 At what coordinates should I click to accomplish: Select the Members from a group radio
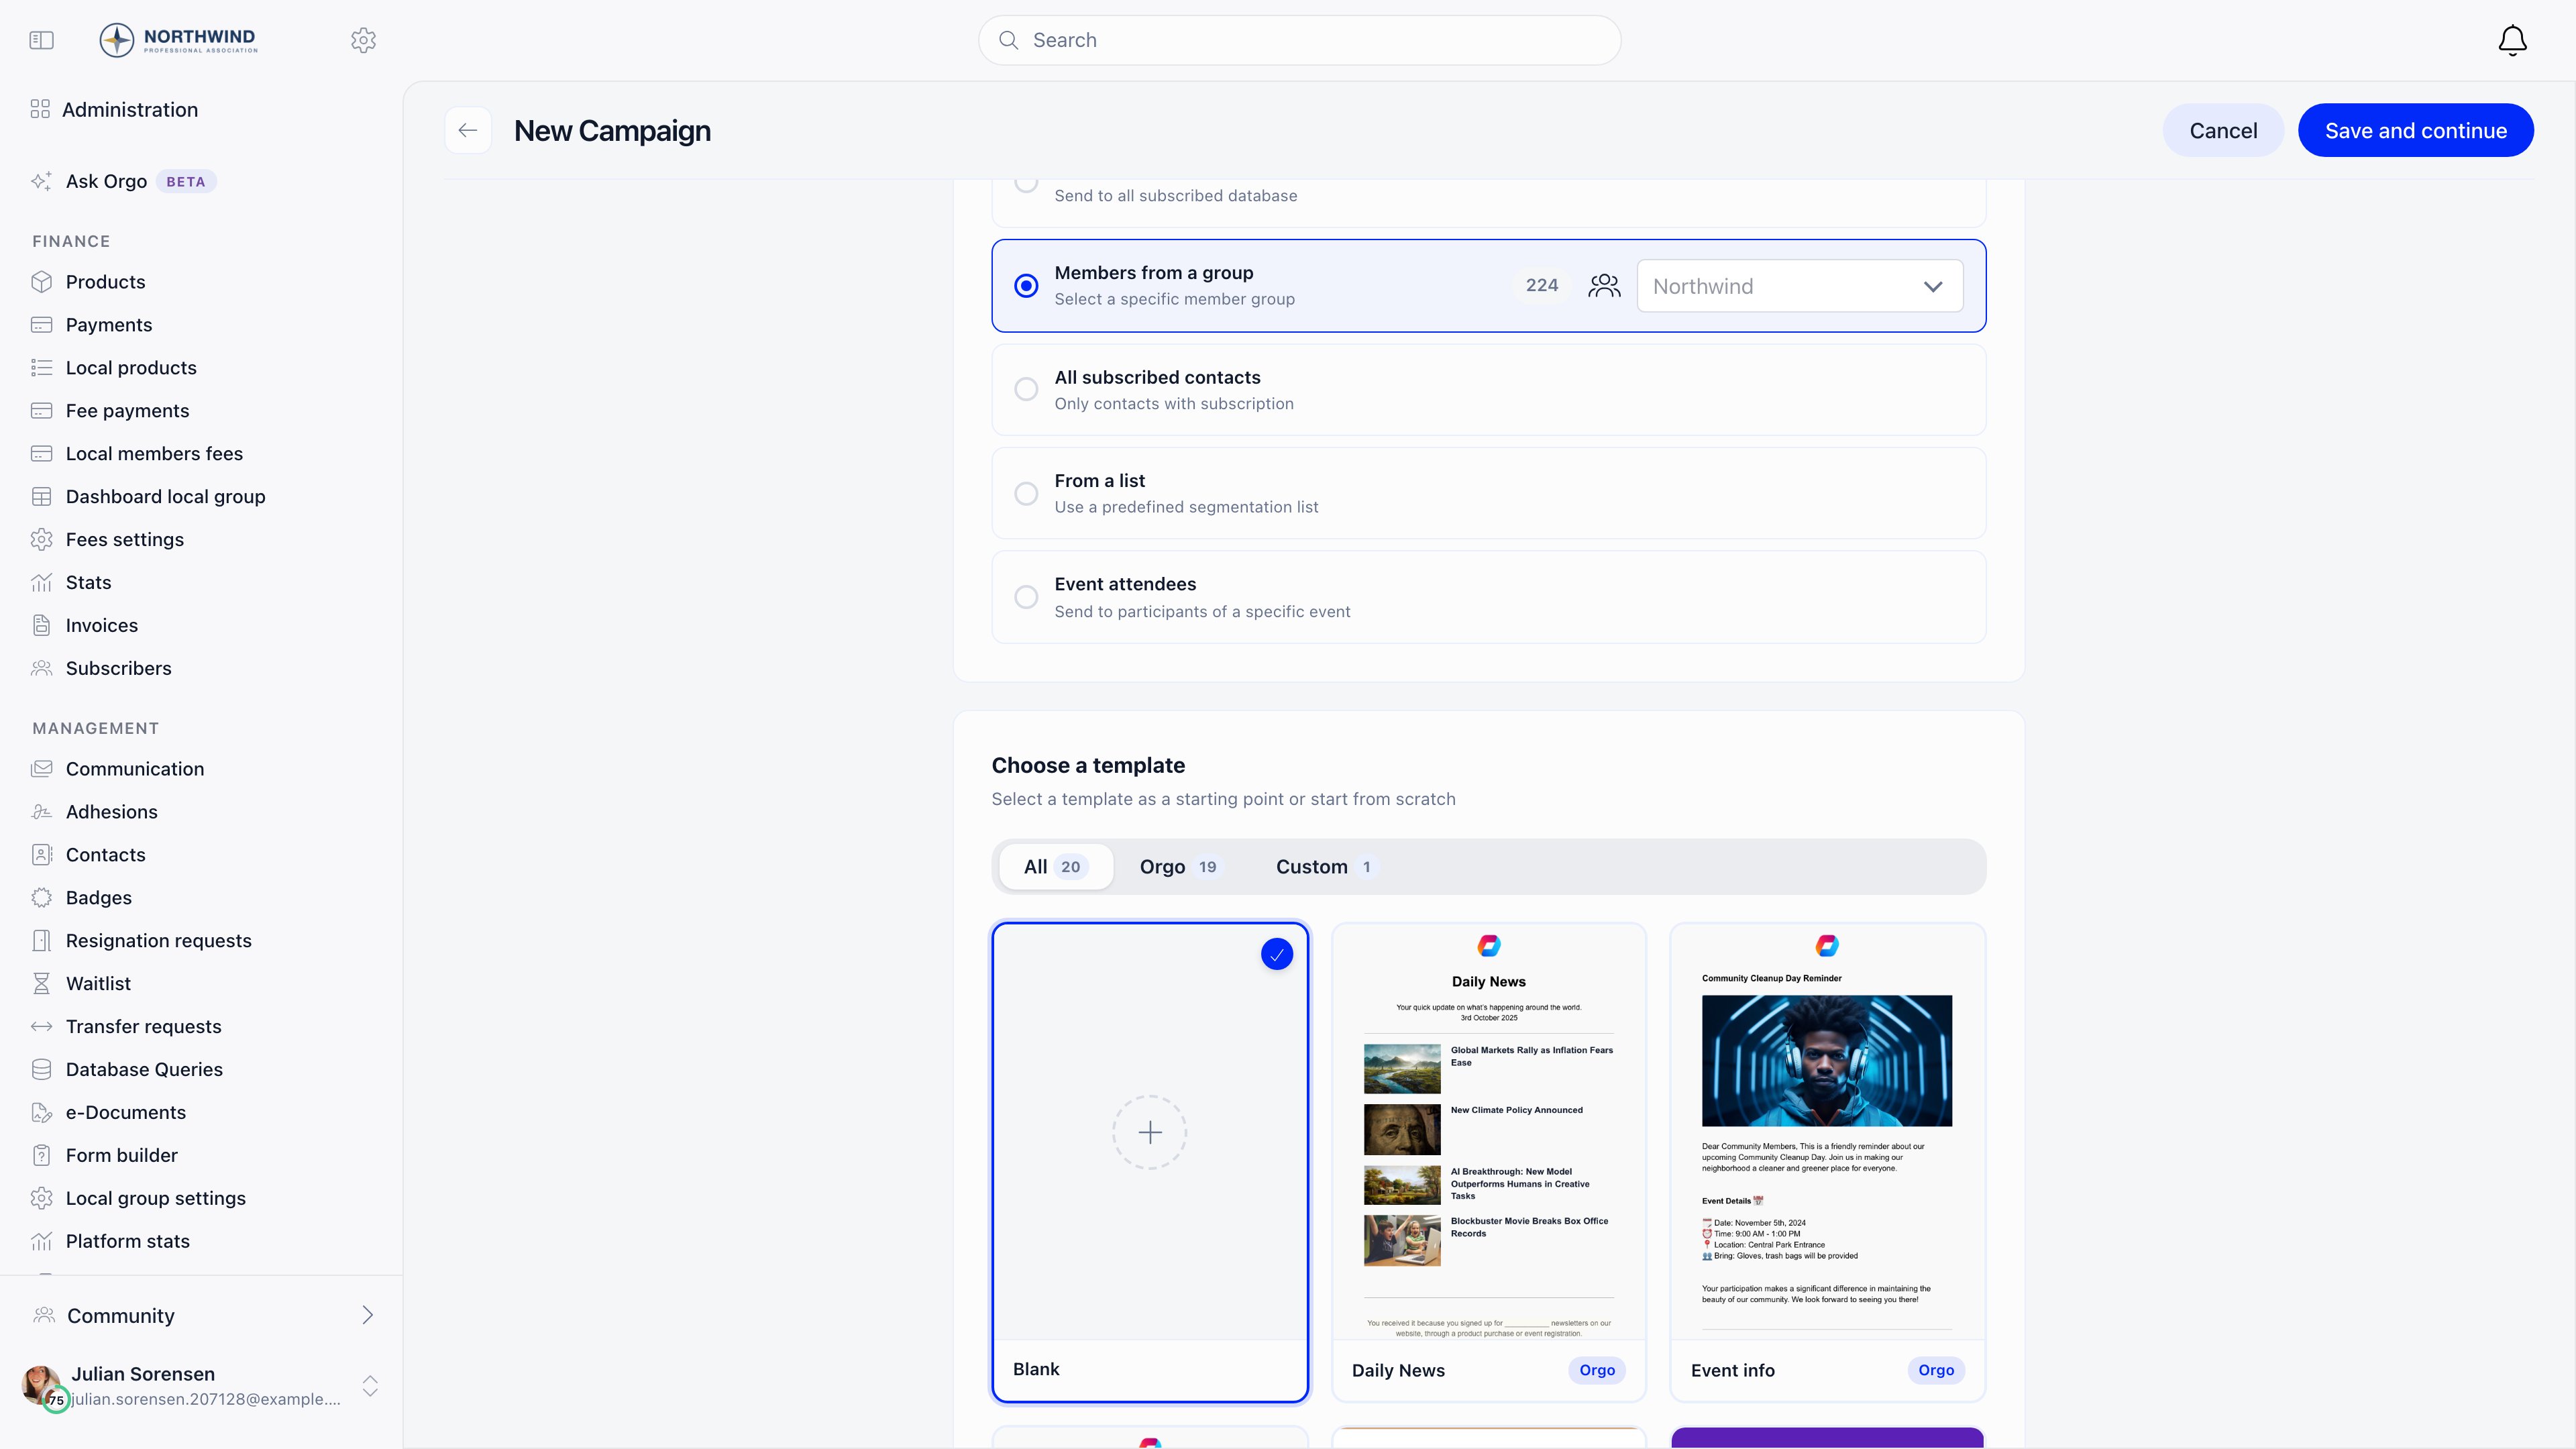point(1026,286)
